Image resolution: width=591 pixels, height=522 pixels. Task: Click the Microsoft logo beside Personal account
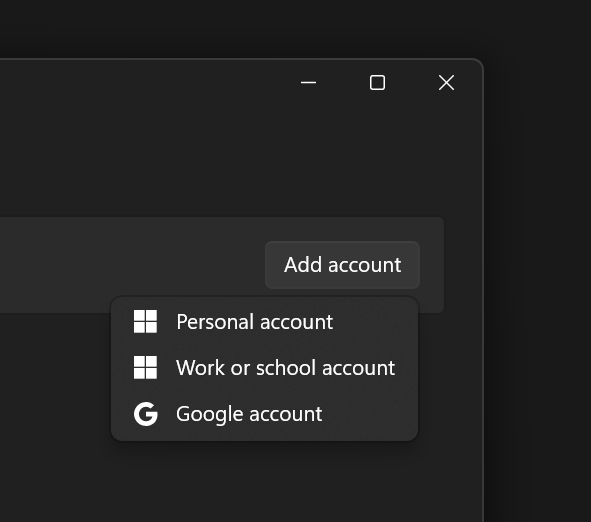coord(145,321)
